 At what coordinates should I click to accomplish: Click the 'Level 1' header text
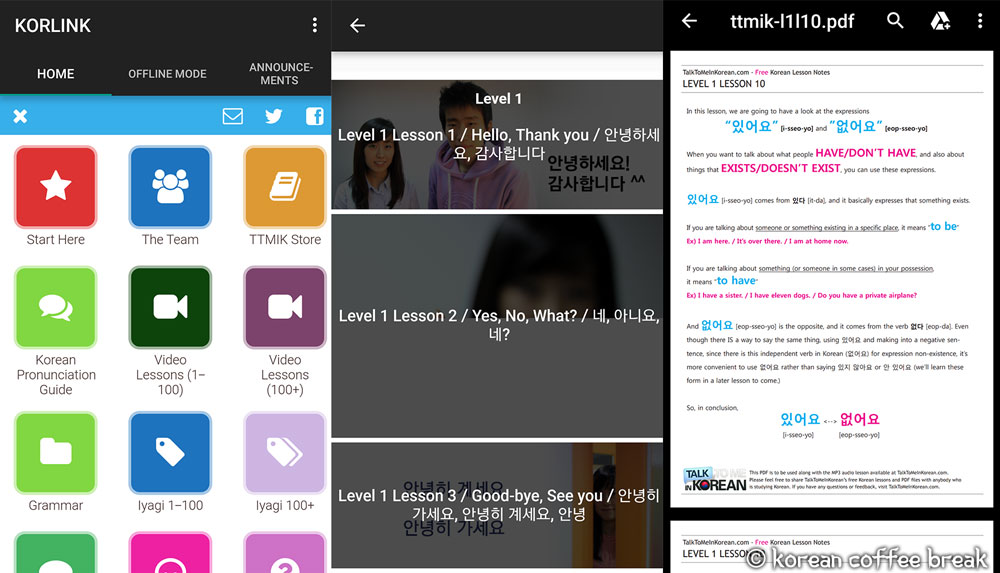[498, 99]
